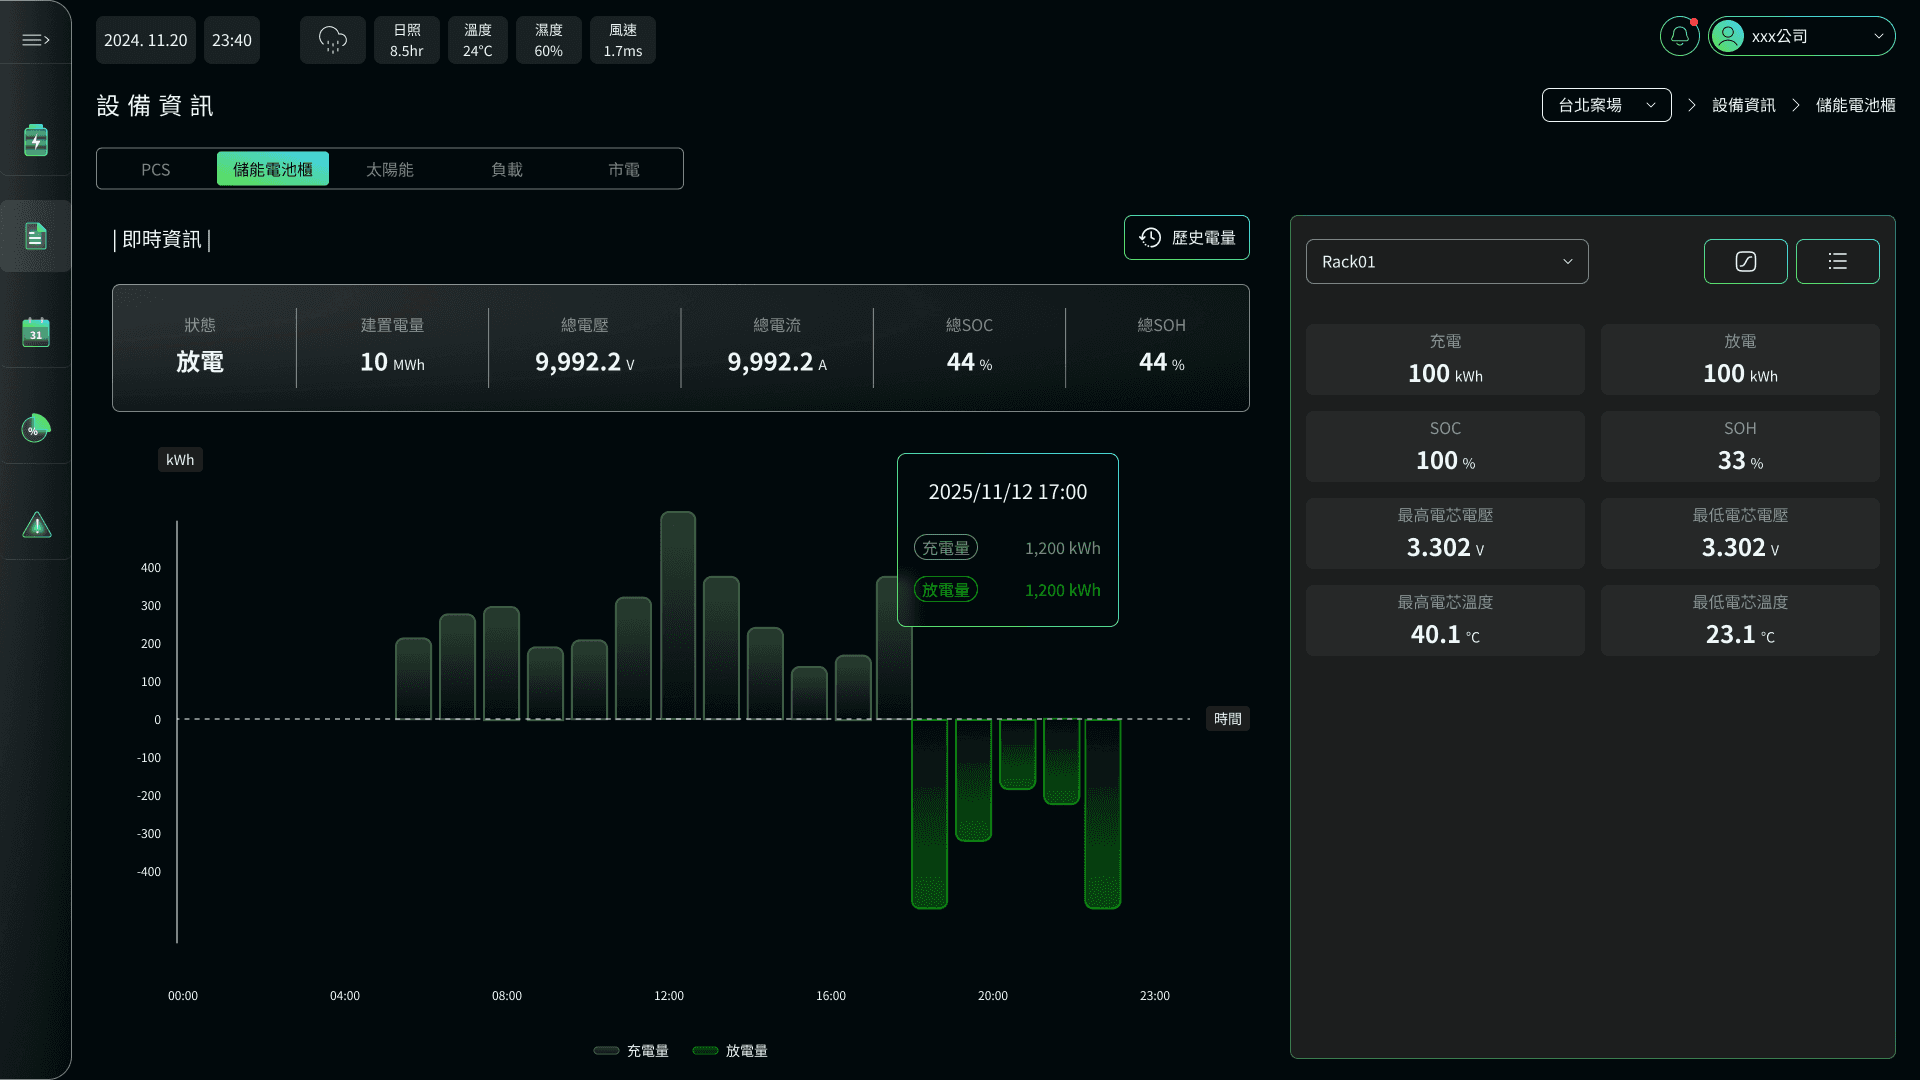
Task: Click the SOC 100% value card for Rack01
Action: (1445, 446)
